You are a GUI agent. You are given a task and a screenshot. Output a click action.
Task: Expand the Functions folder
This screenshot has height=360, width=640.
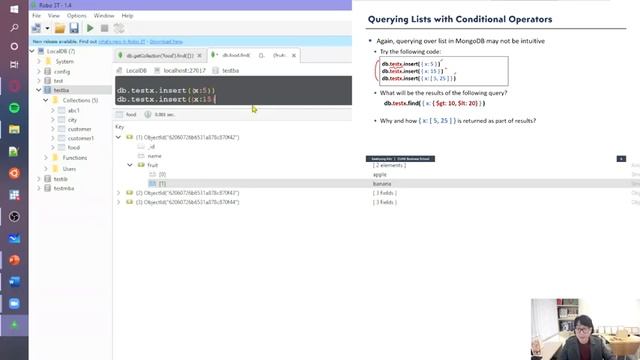[46, 158]
